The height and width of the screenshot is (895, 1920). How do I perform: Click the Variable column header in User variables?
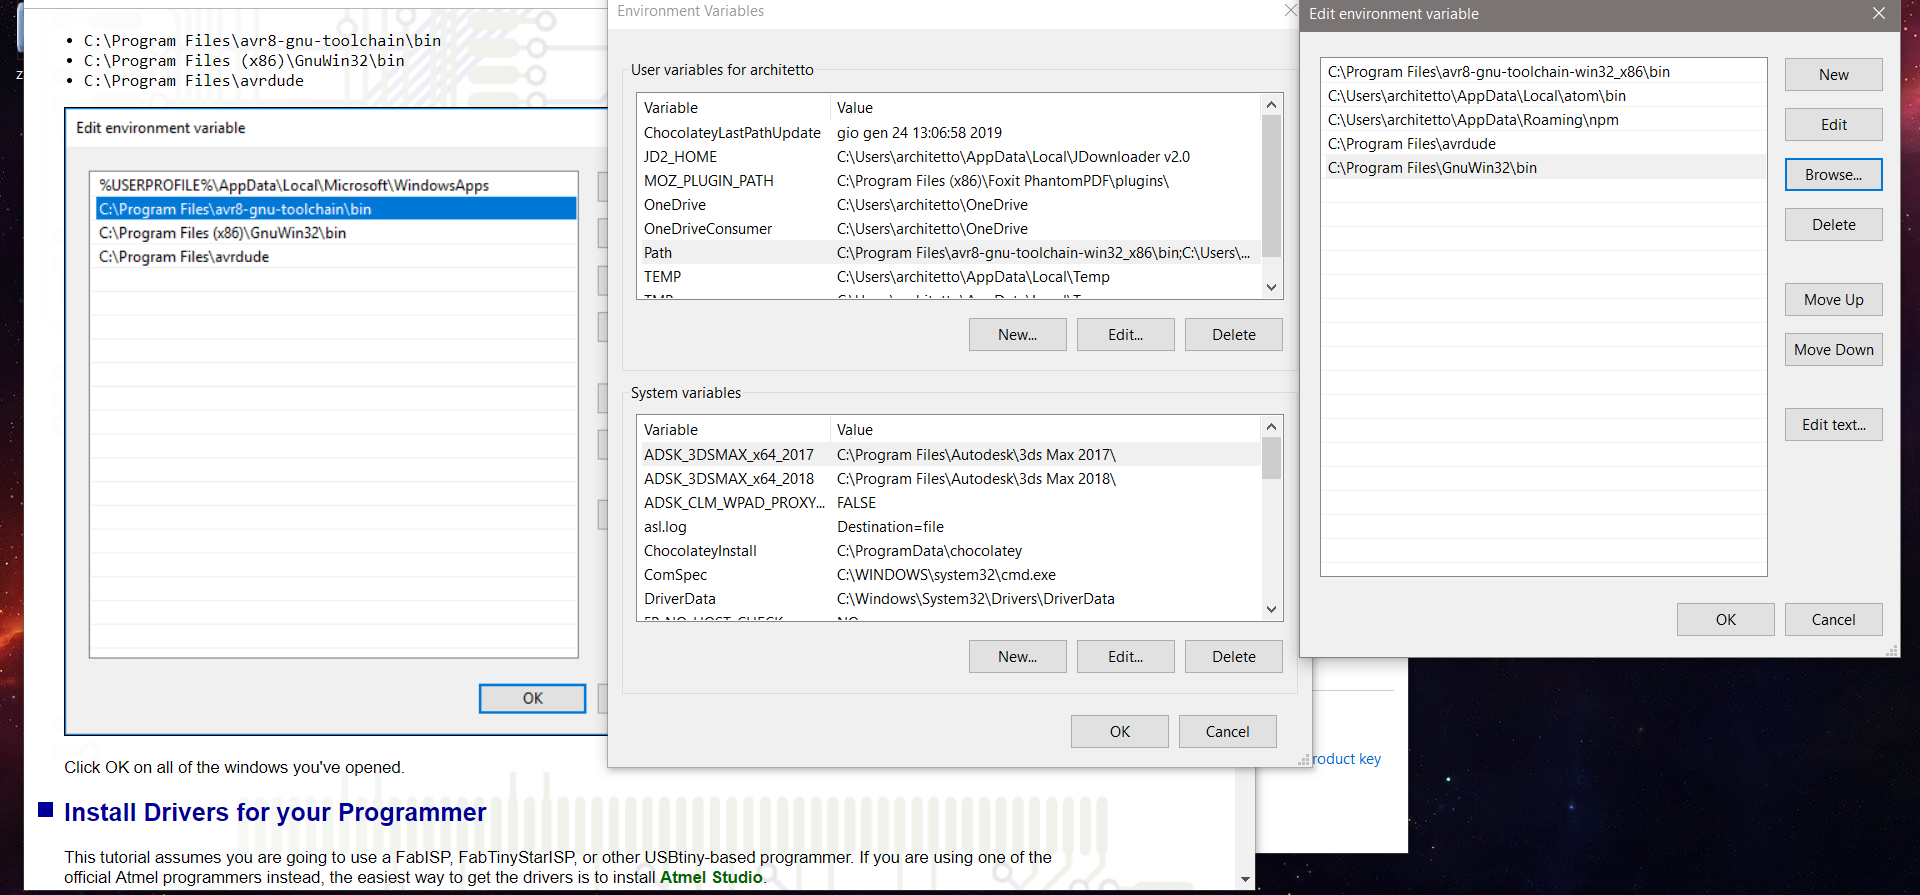tap(734, 108)
